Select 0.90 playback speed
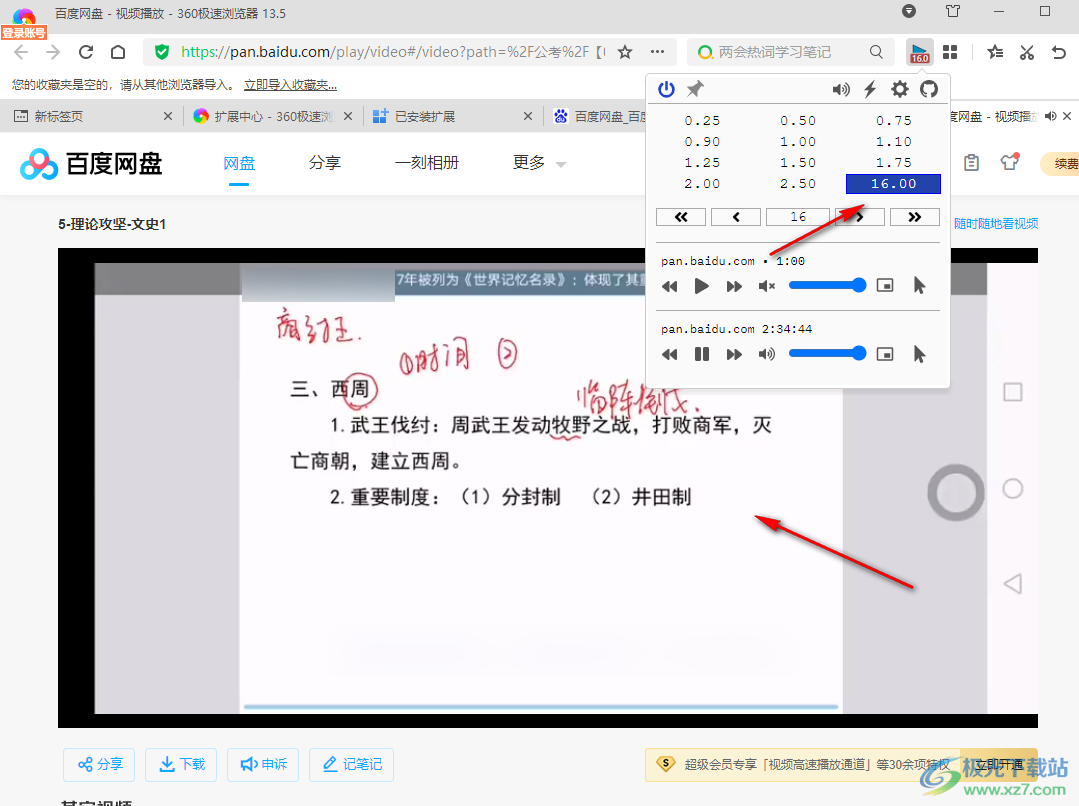Viewport: 1079px width, 806px height. click(x=702, y=142)
